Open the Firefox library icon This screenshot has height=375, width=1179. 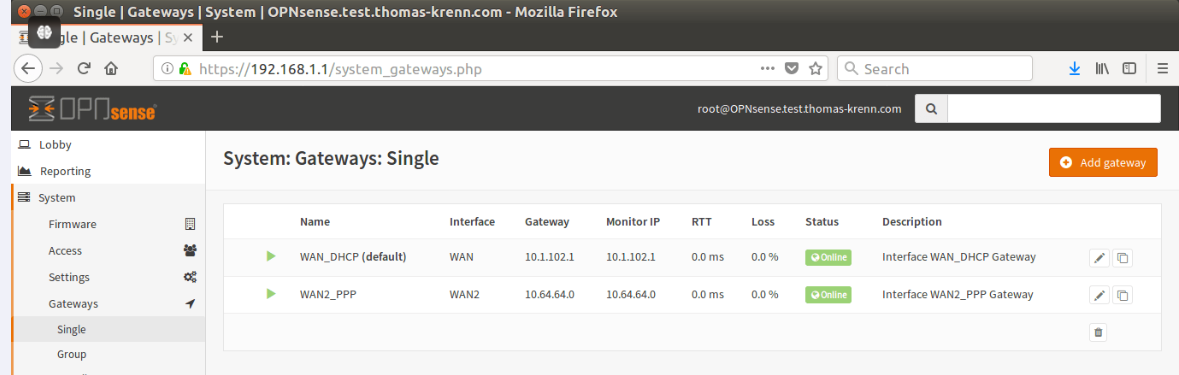click(x=1102, y=68)
